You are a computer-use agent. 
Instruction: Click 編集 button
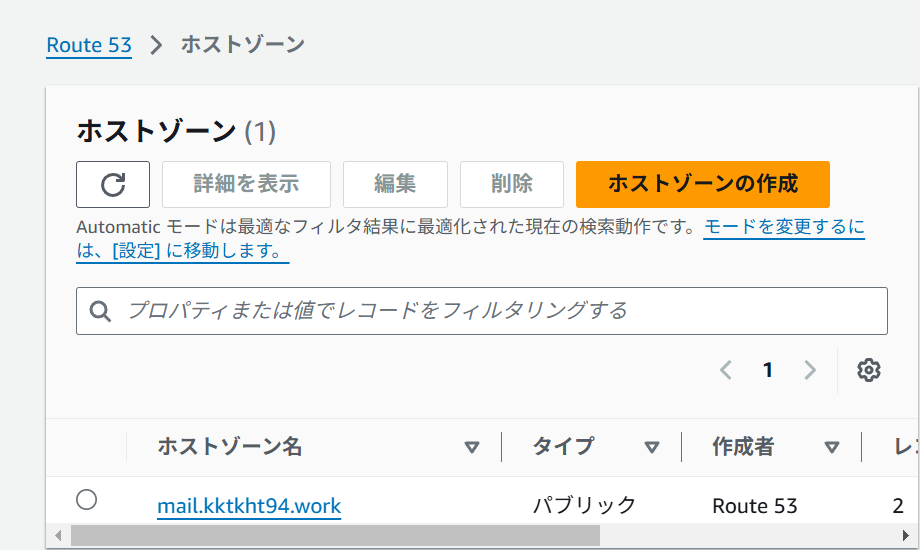[x=395, y=184]
